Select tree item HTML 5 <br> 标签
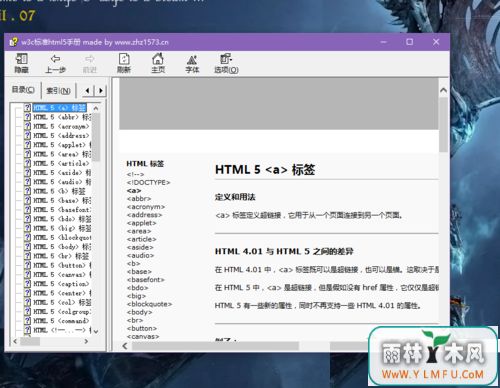This screenshot has width=500, height=388. click(61, 256)
